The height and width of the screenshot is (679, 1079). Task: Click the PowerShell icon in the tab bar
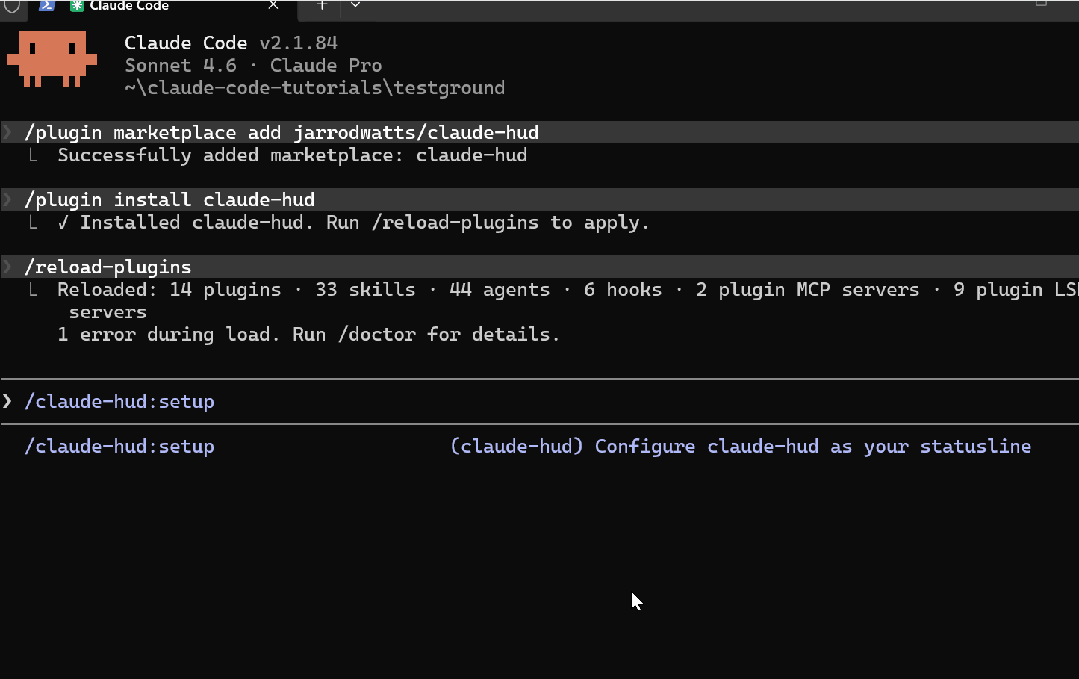tap(47, 5)
